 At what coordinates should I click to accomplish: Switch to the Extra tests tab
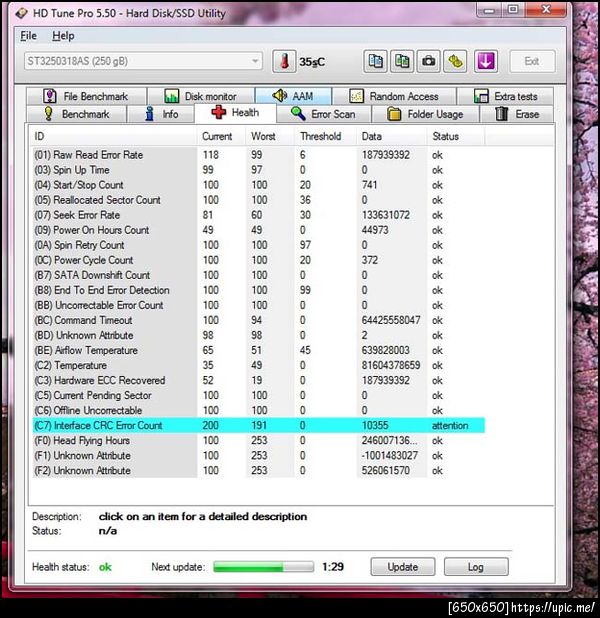click(x=505, y=96)
